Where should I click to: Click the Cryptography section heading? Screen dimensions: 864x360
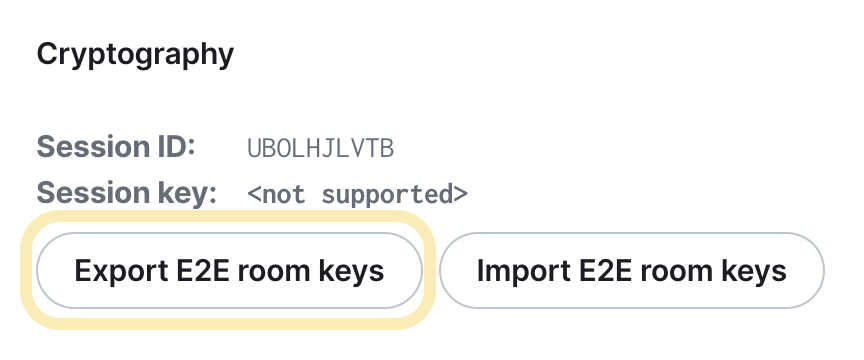point(135,55)
